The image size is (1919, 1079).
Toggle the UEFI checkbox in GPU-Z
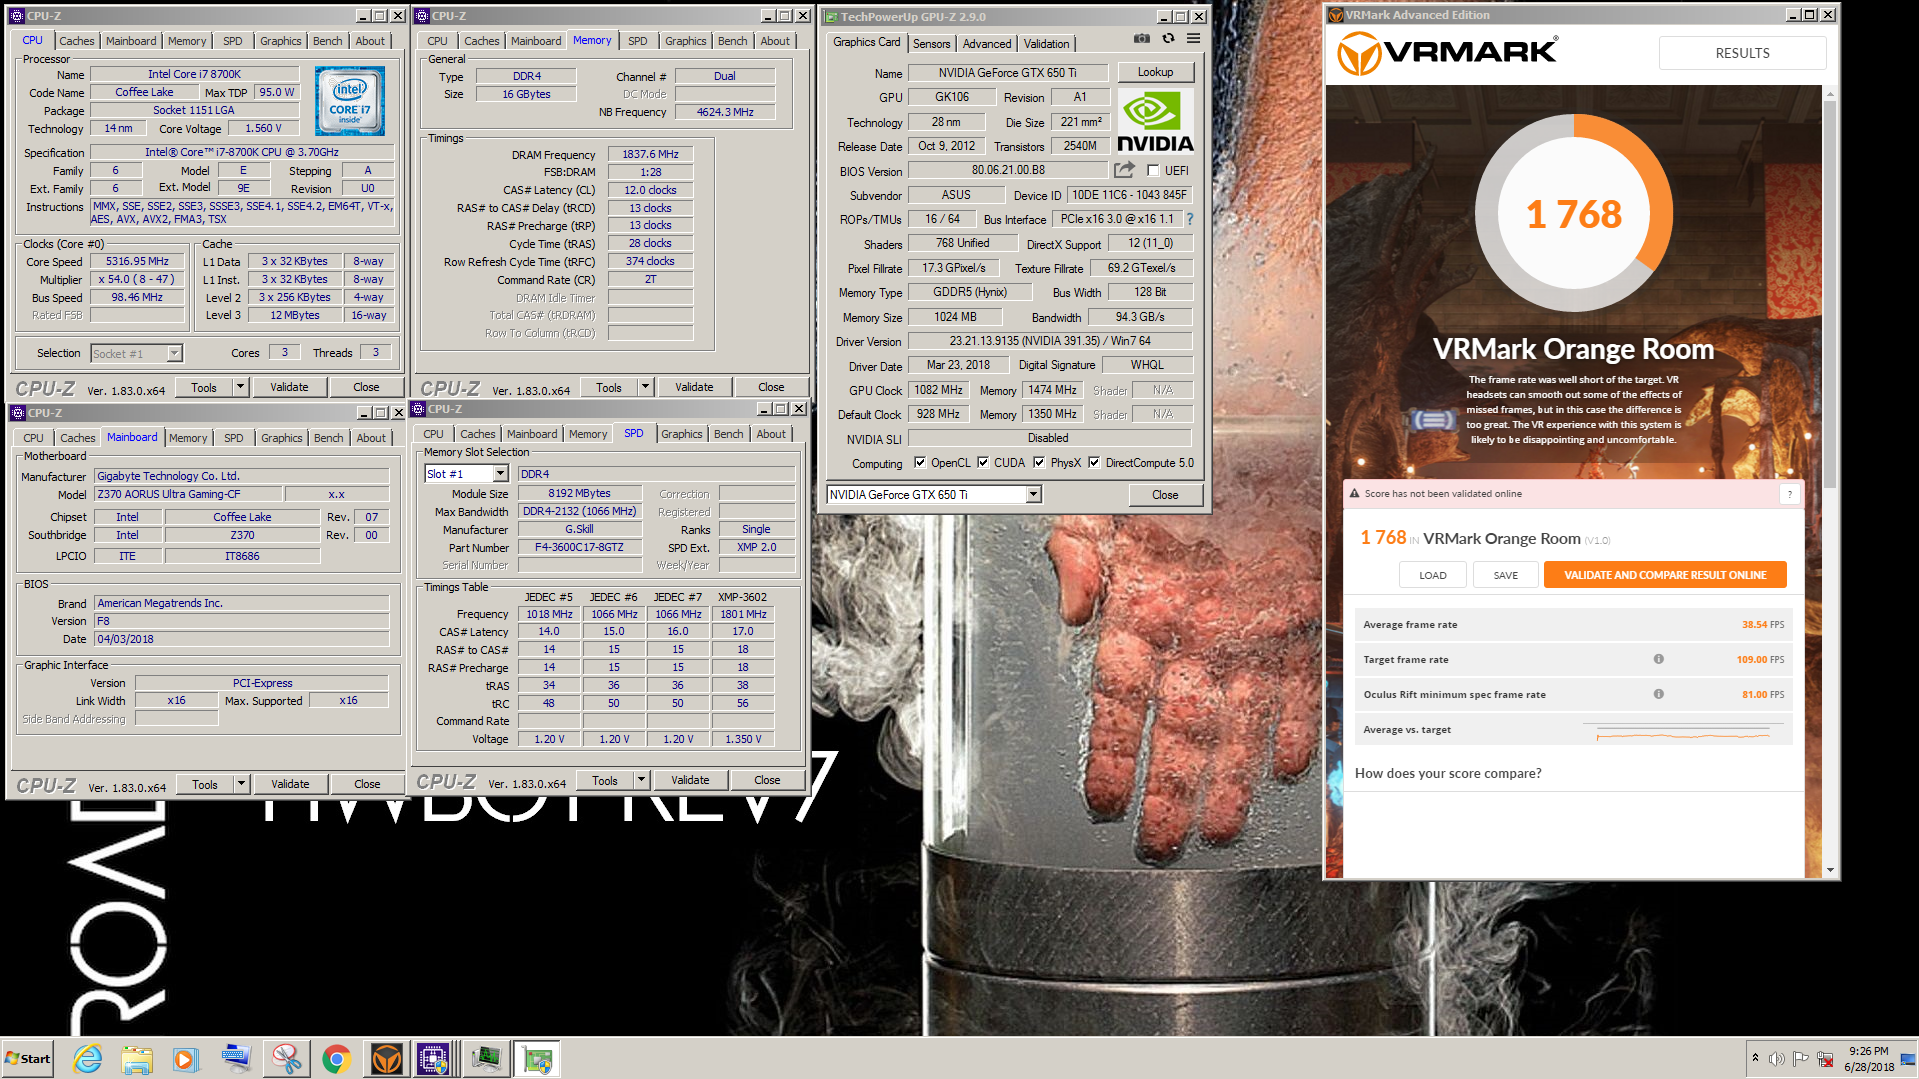click(1153, 171)
